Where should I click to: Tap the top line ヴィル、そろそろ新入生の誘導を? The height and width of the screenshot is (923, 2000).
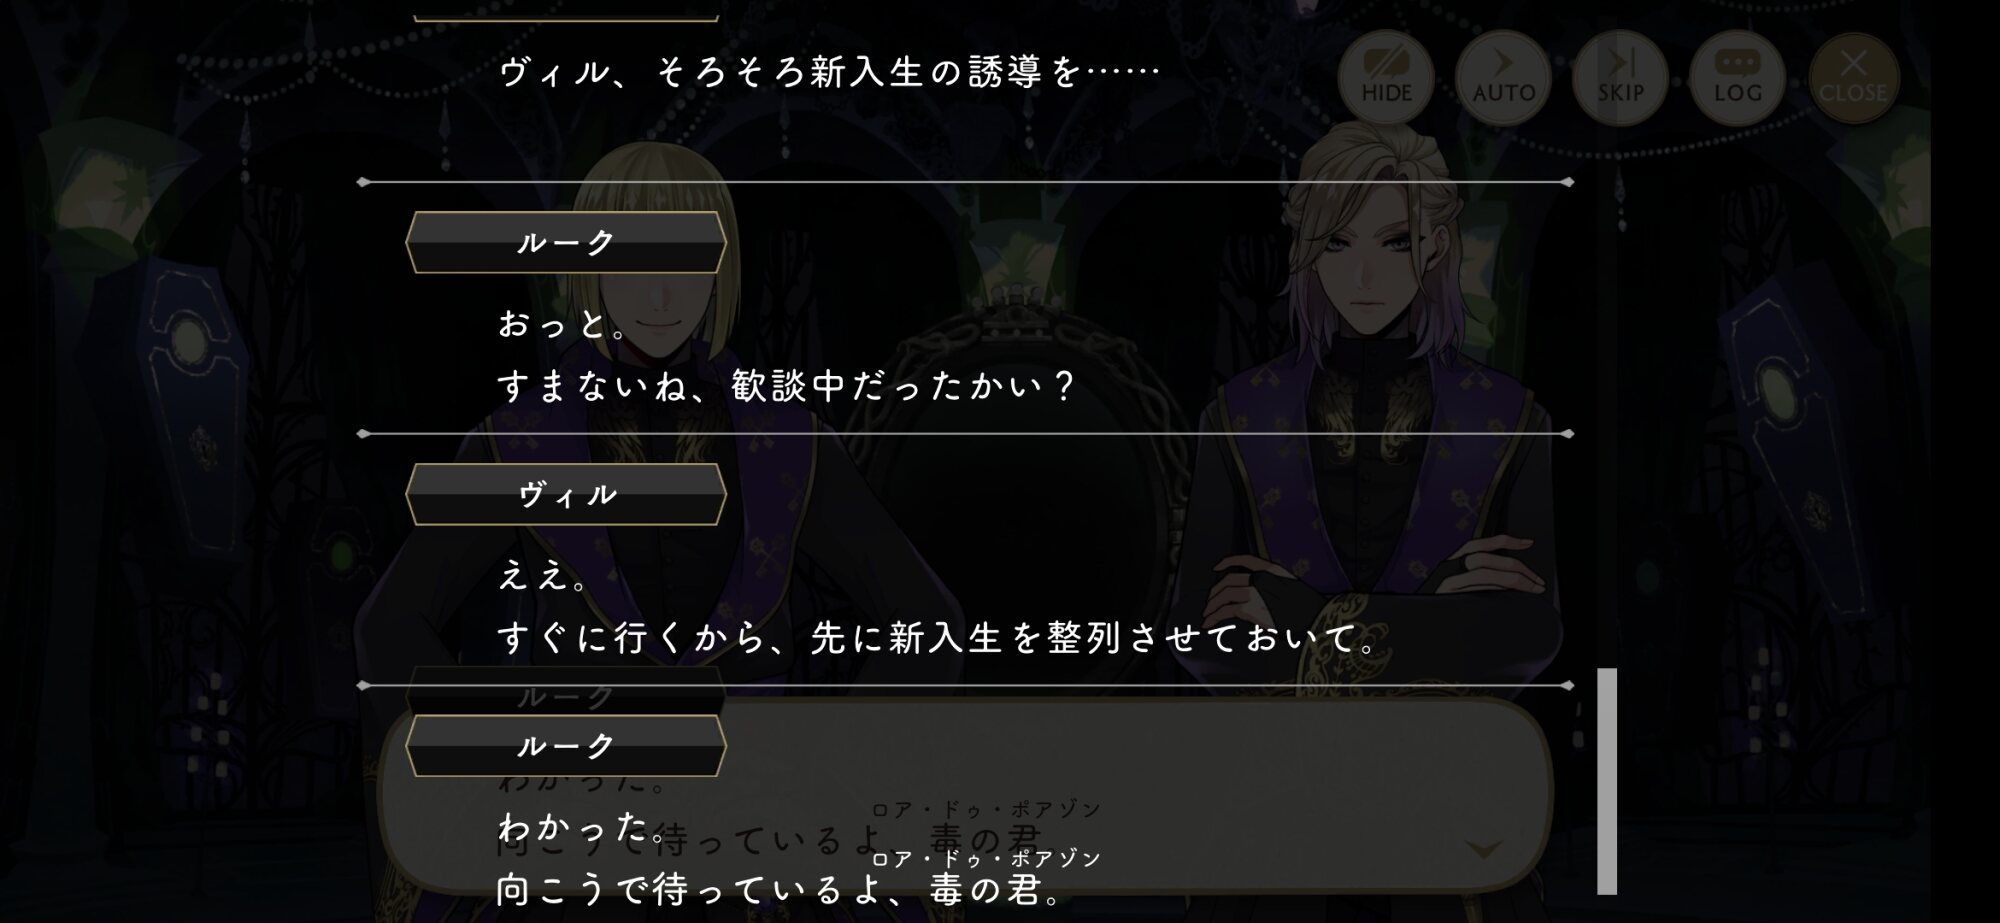pyautogui.click(x=830, y=72)
